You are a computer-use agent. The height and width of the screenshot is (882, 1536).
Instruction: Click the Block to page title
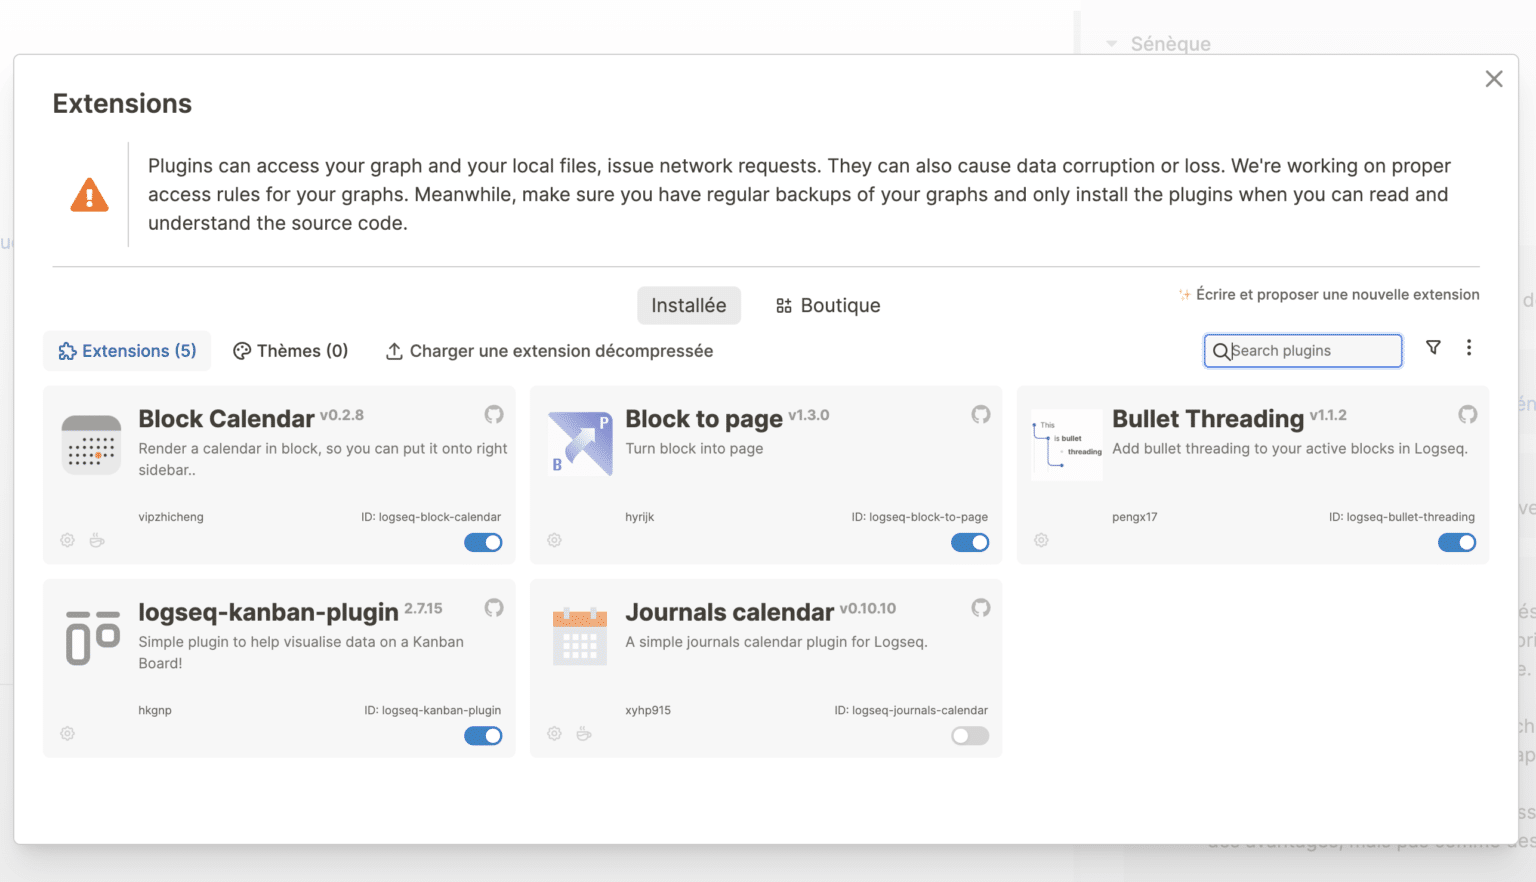pyautogui.click(x=704, y=419)
